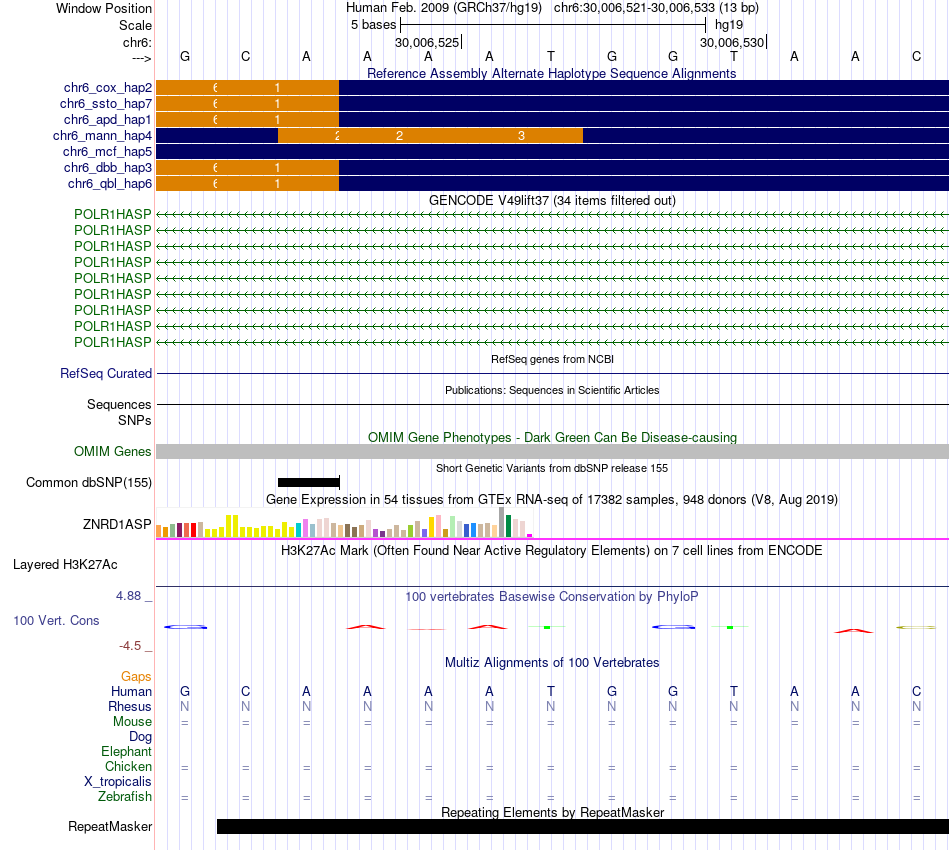Select the chr6_dbb_hap3 label
Screen dimensions: 950x850
click(107, 167)
